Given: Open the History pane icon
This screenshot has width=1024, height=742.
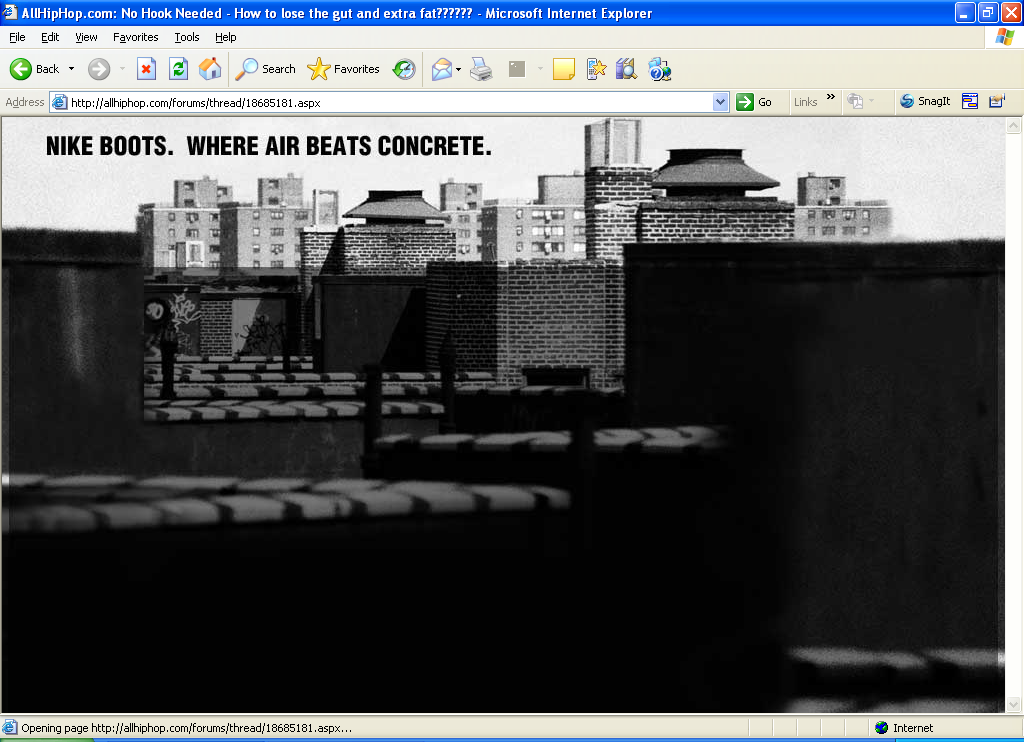Looking at the screenshot, I should coord(404,69).
